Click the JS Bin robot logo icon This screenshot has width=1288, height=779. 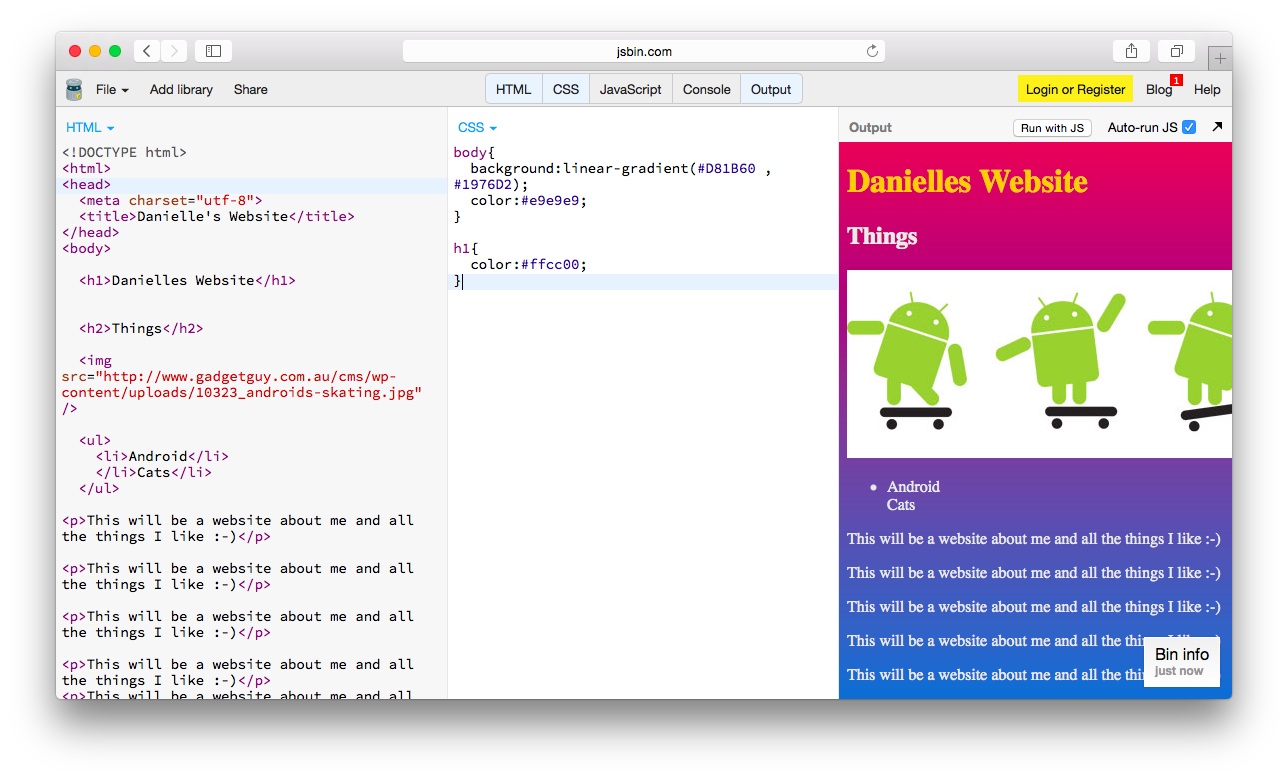(74, 90)
